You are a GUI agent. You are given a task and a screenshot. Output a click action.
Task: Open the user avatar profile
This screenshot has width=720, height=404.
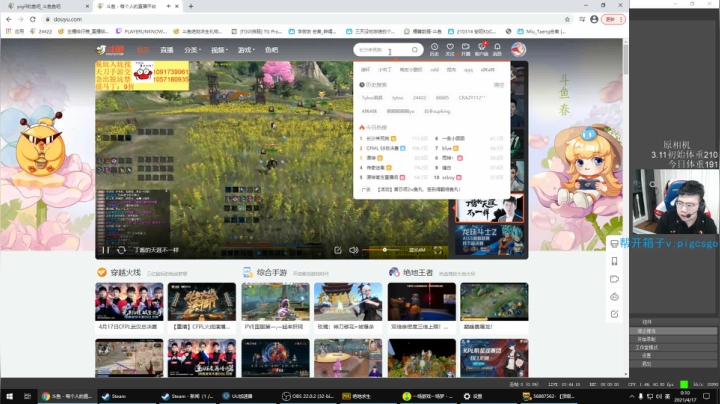518,49
